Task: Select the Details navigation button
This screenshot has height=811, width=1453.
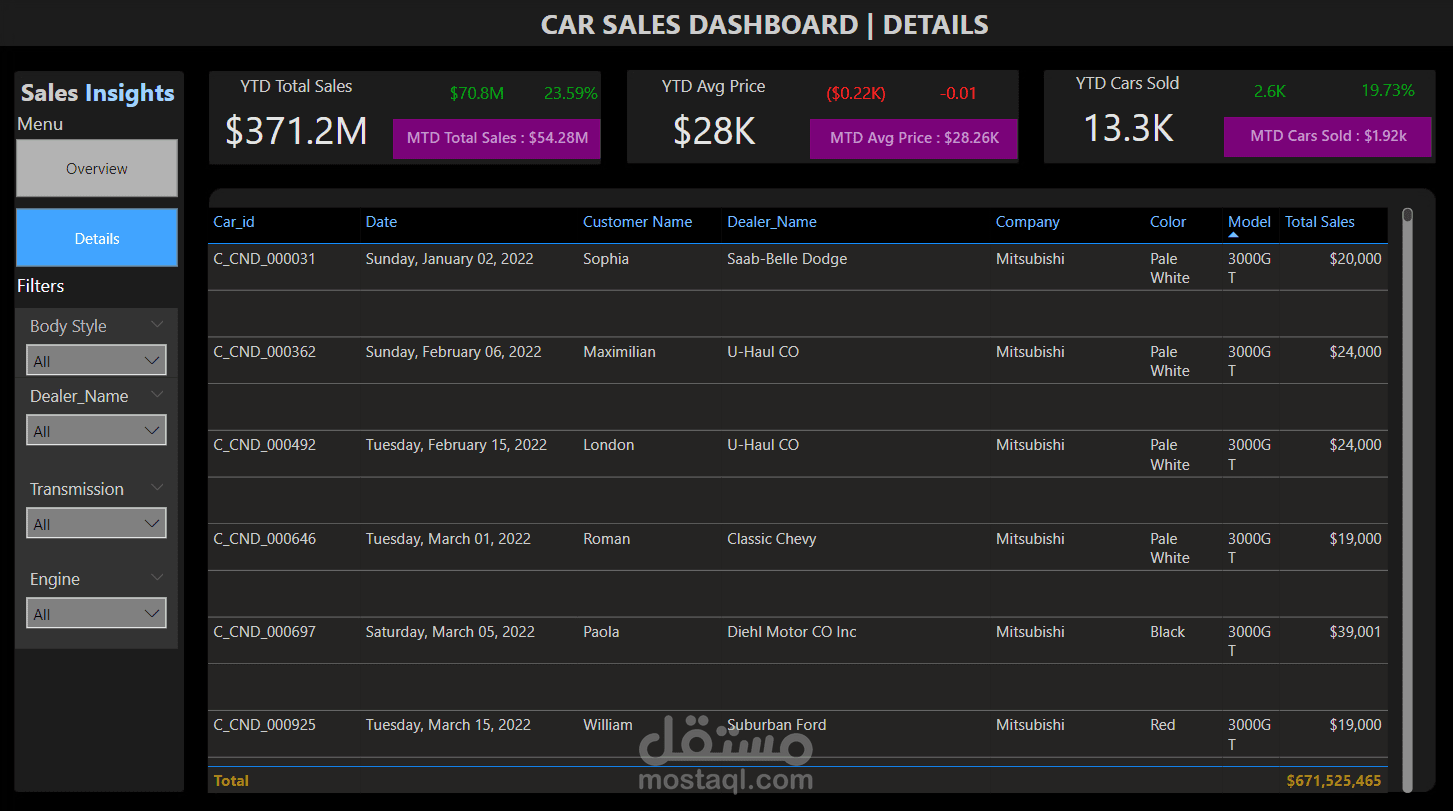Action: (96, 237)
